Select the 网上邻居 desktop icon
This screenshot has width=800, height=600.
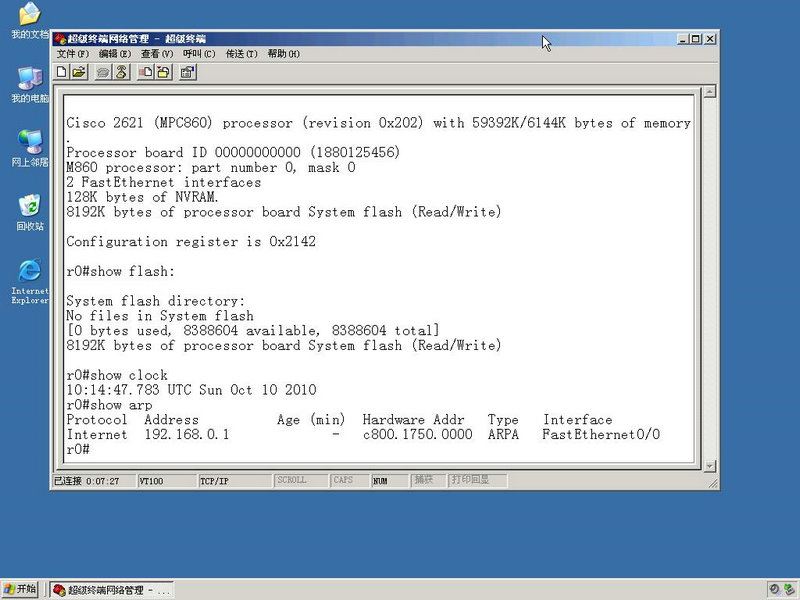[30, 148]
